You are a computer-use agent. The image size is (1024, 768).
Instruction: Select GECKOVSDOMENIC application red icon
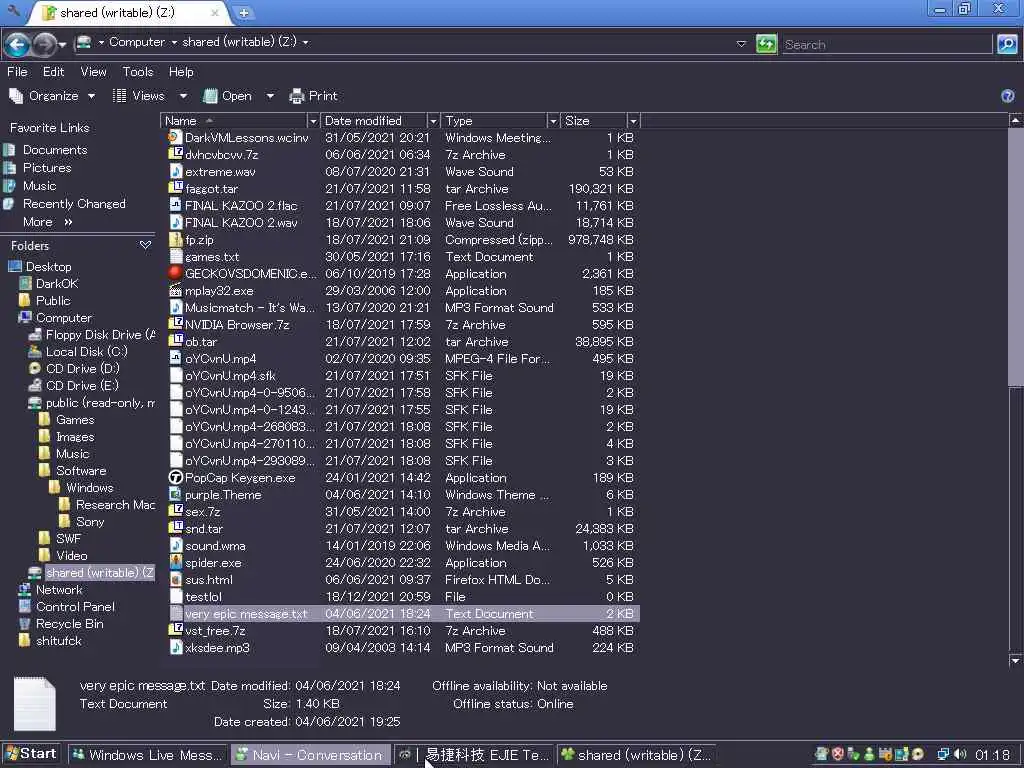tap(175, 273)
